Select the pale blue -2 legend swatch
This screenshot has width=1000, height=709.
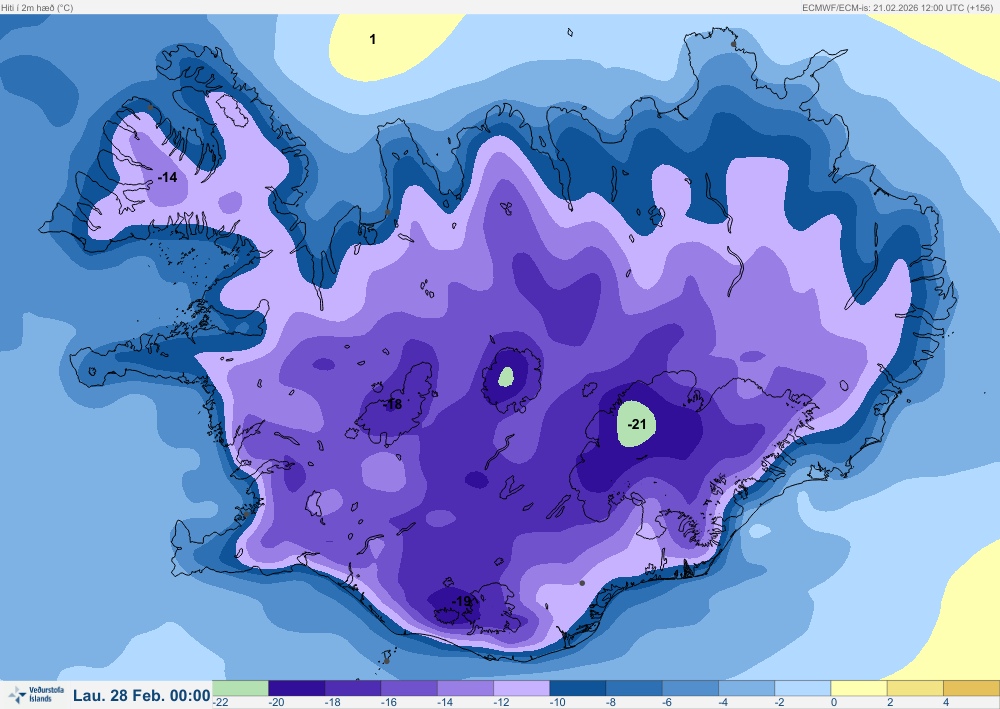click(802, 688)
